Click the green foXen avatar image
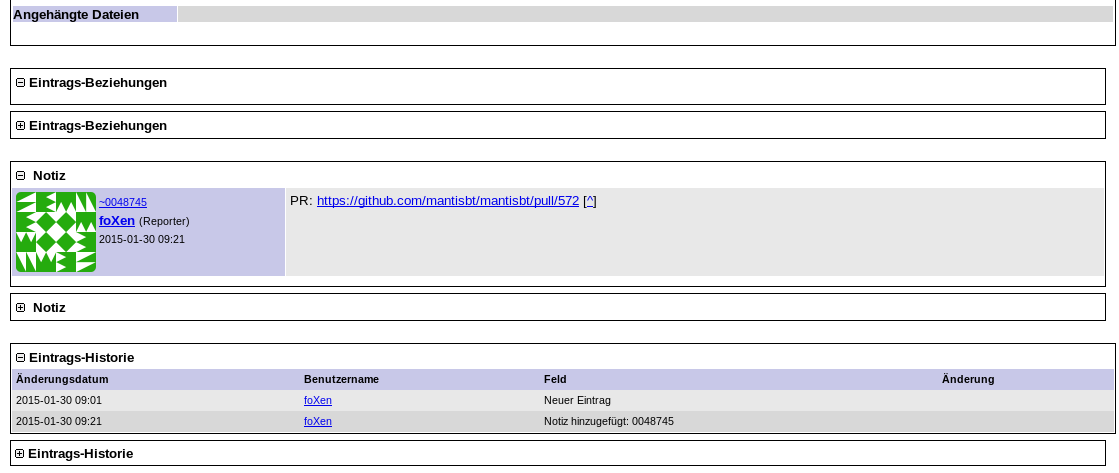The height and width of the screenshot is (473, 1119). pos(56,232)
